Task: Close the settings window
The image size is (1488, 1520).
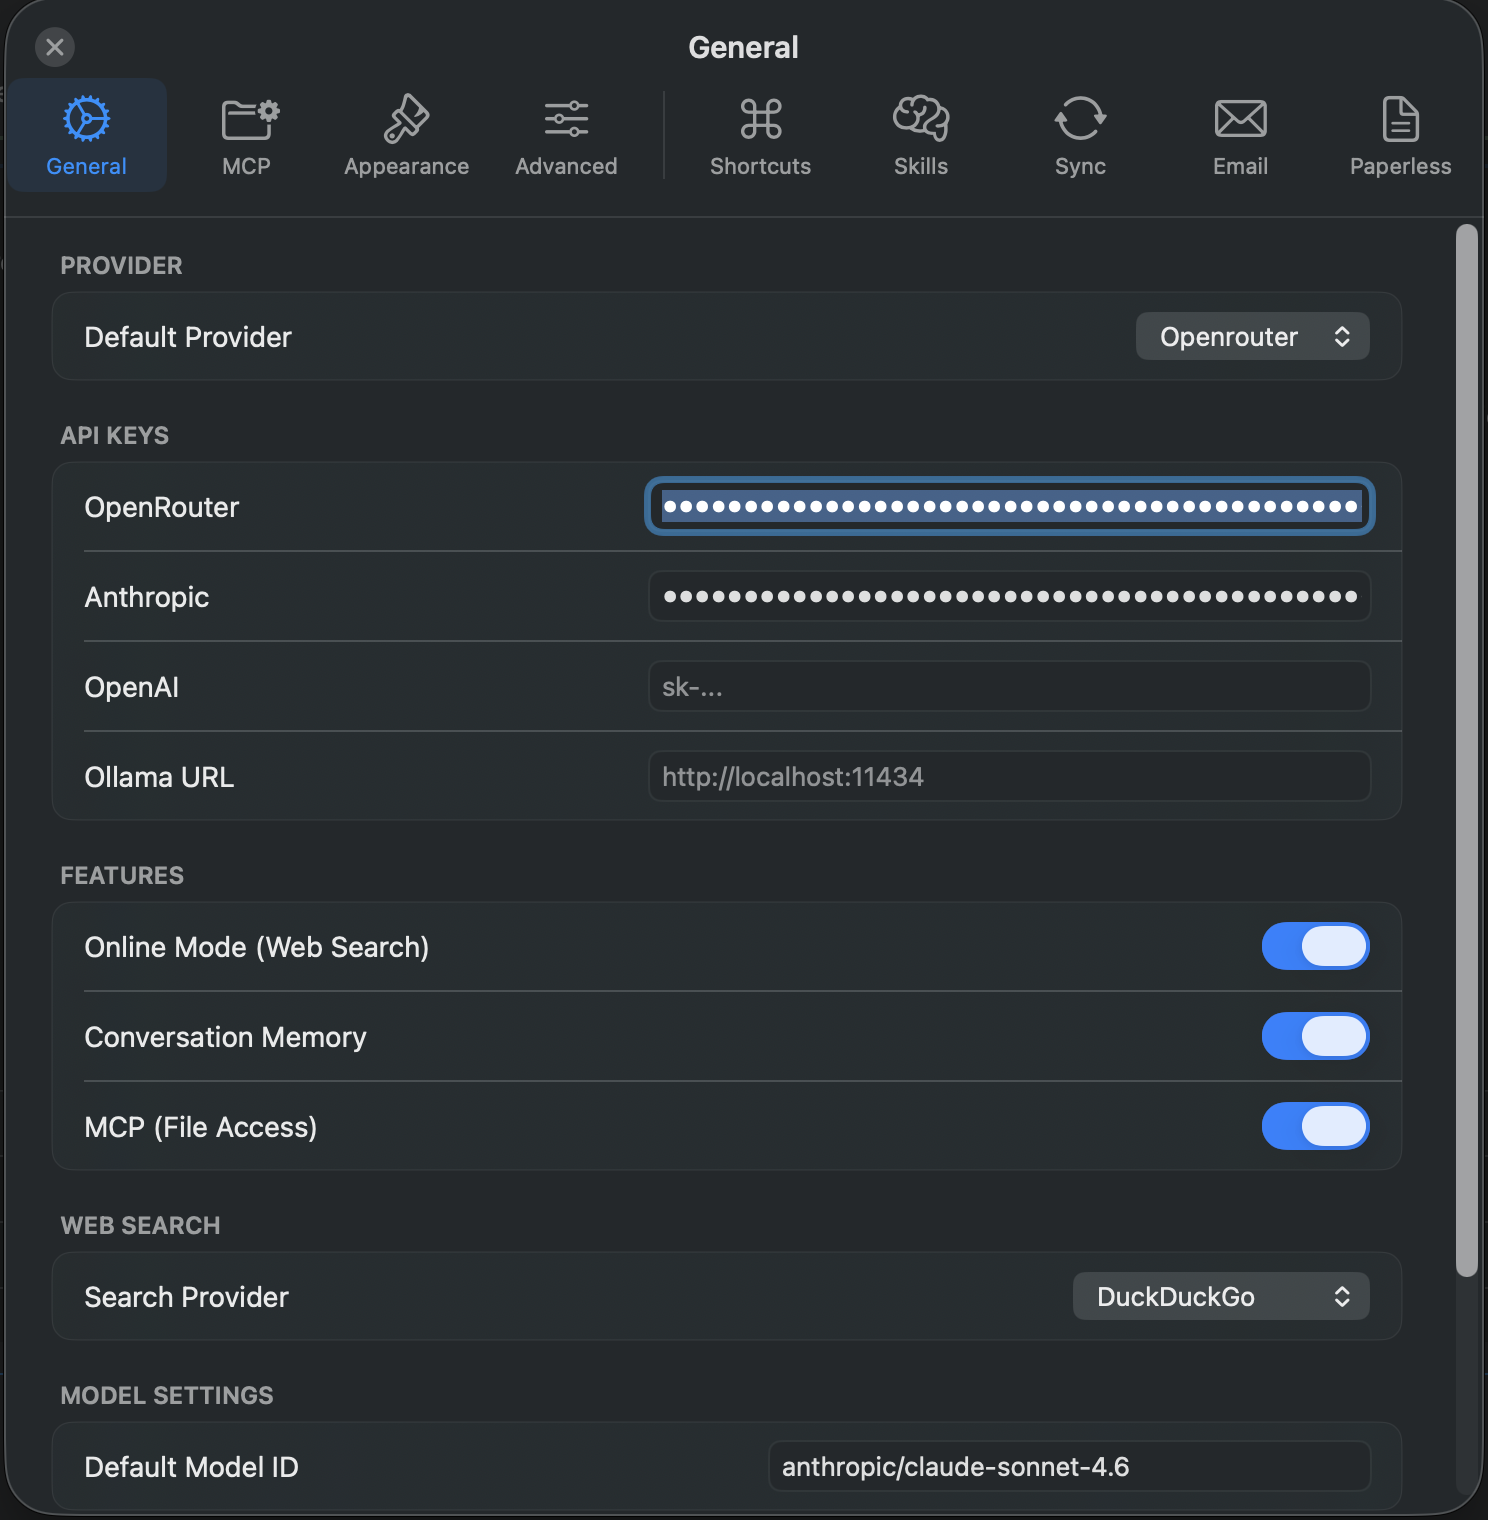Action: [x=55, y=47]
